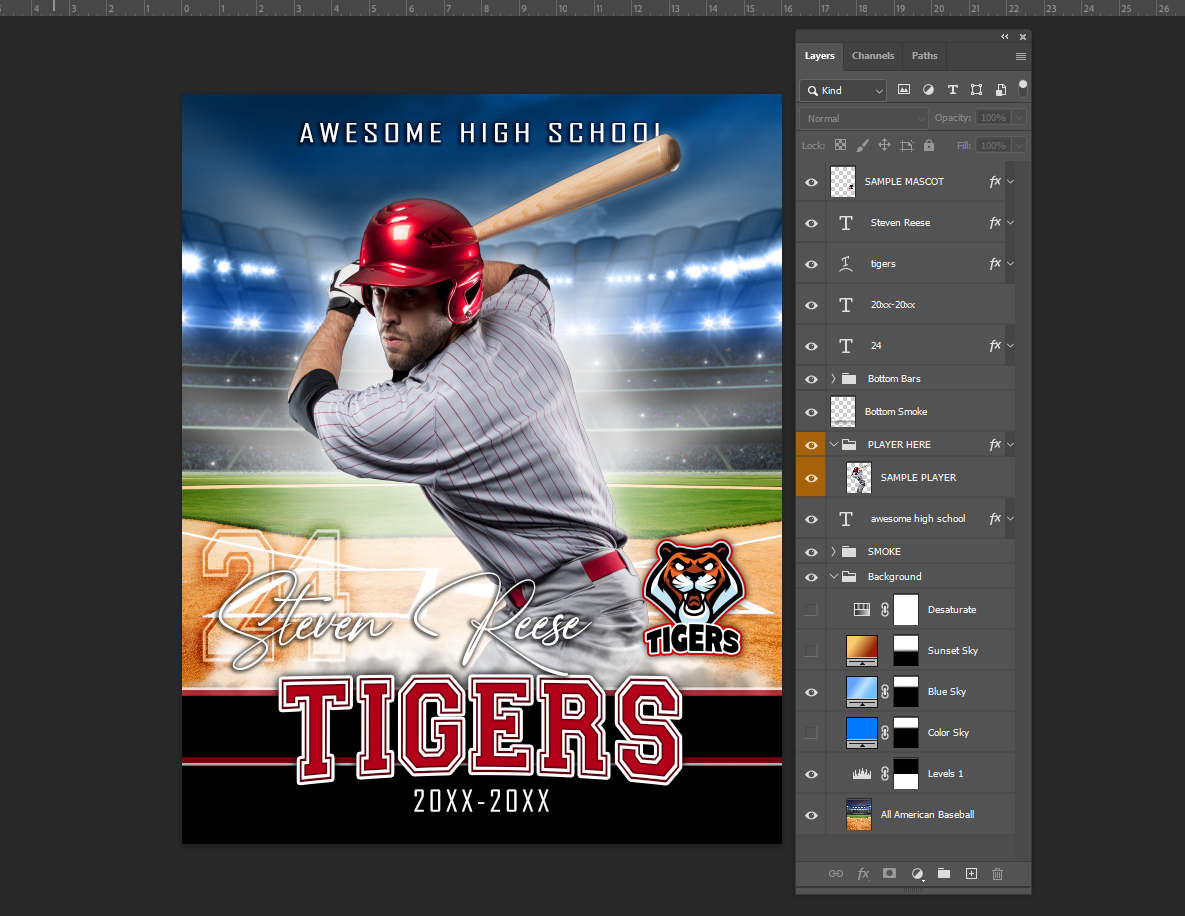The width and height of the screenshot is (1185, 916).
Task: Click fx badge on SAMPLE MASCOT layer
Action: click(x=995, y=181)
